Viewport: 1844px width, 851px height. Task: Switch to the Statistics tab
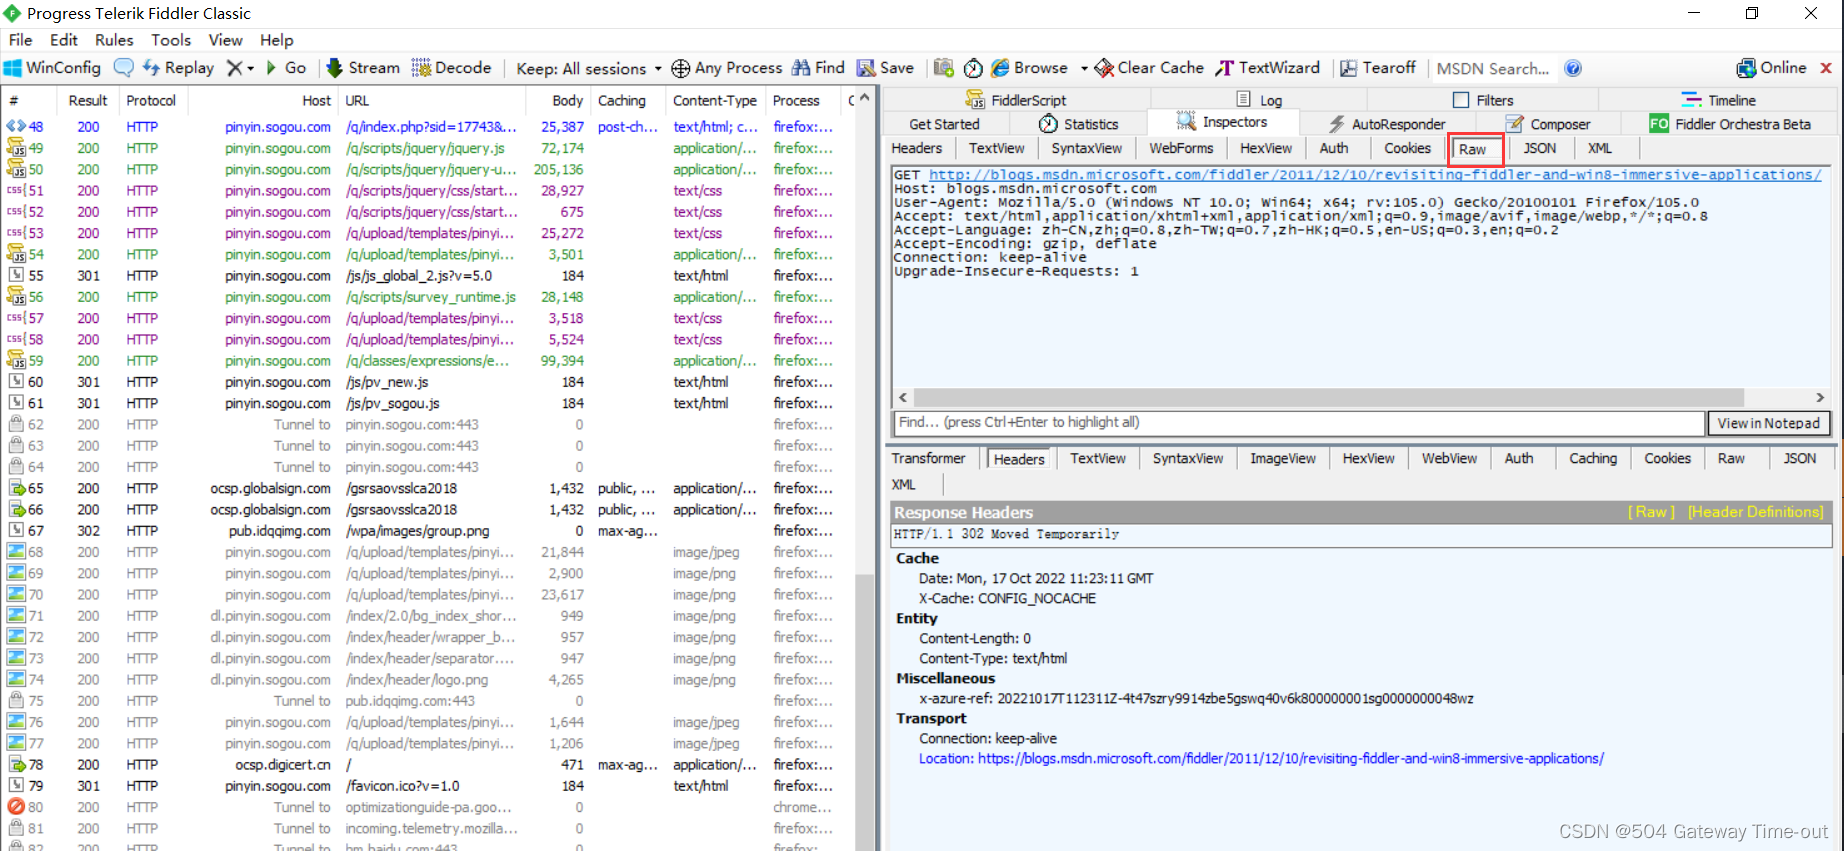1079,124
